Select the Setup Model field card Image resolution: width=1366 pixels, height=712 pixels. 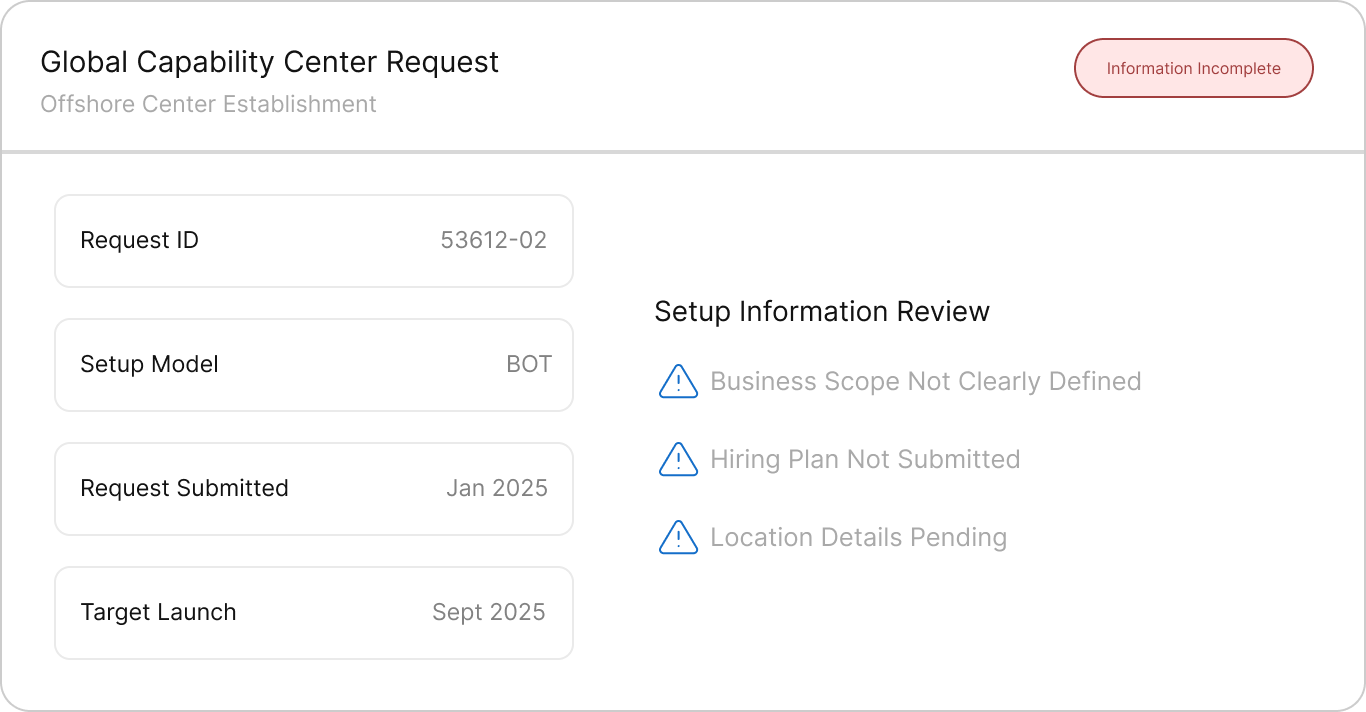[313, 365]
